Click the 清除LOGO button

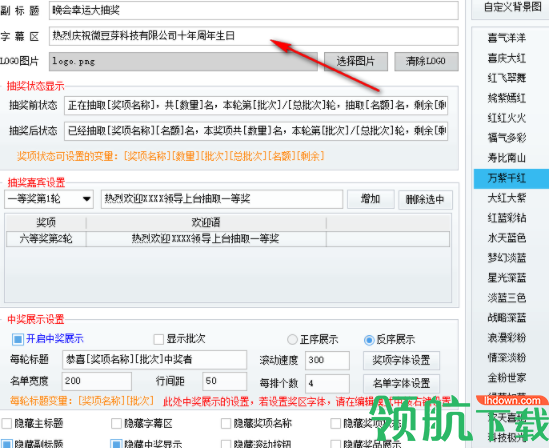click(426, 62)
